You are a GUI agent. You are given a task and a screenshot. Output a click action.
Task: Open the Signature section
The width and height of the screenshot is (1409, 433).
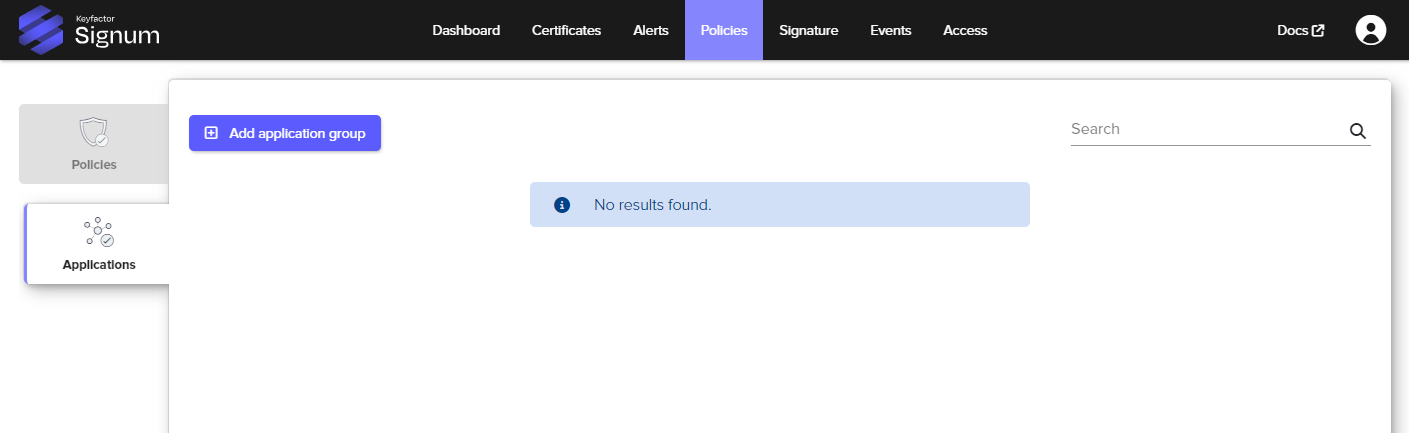(808, 31)
